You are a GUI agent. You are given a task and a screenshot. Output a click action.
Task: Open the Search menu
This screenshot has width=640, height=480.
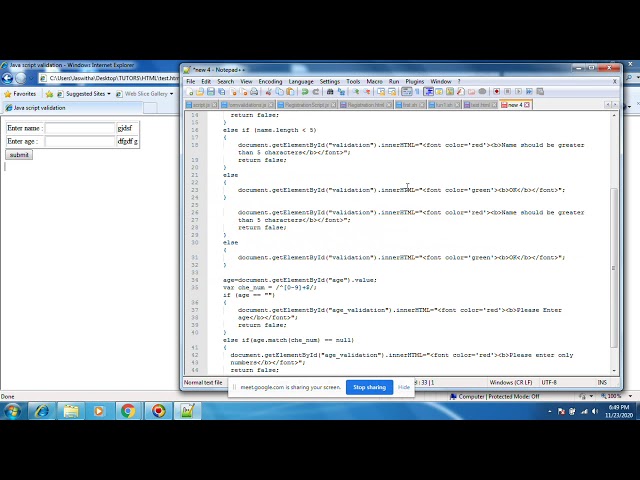[225, 82]
